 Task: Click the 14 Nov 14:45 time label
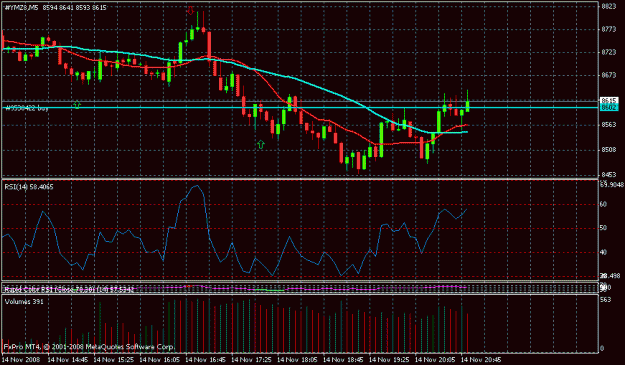[68, 359]
